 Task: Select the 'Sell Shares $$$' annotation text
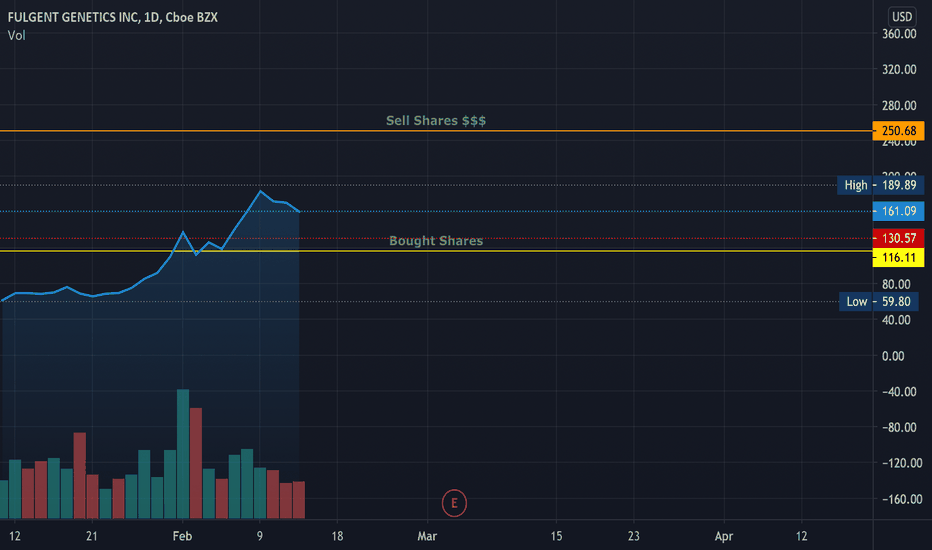pyautogui.click(x=436, y=121)
